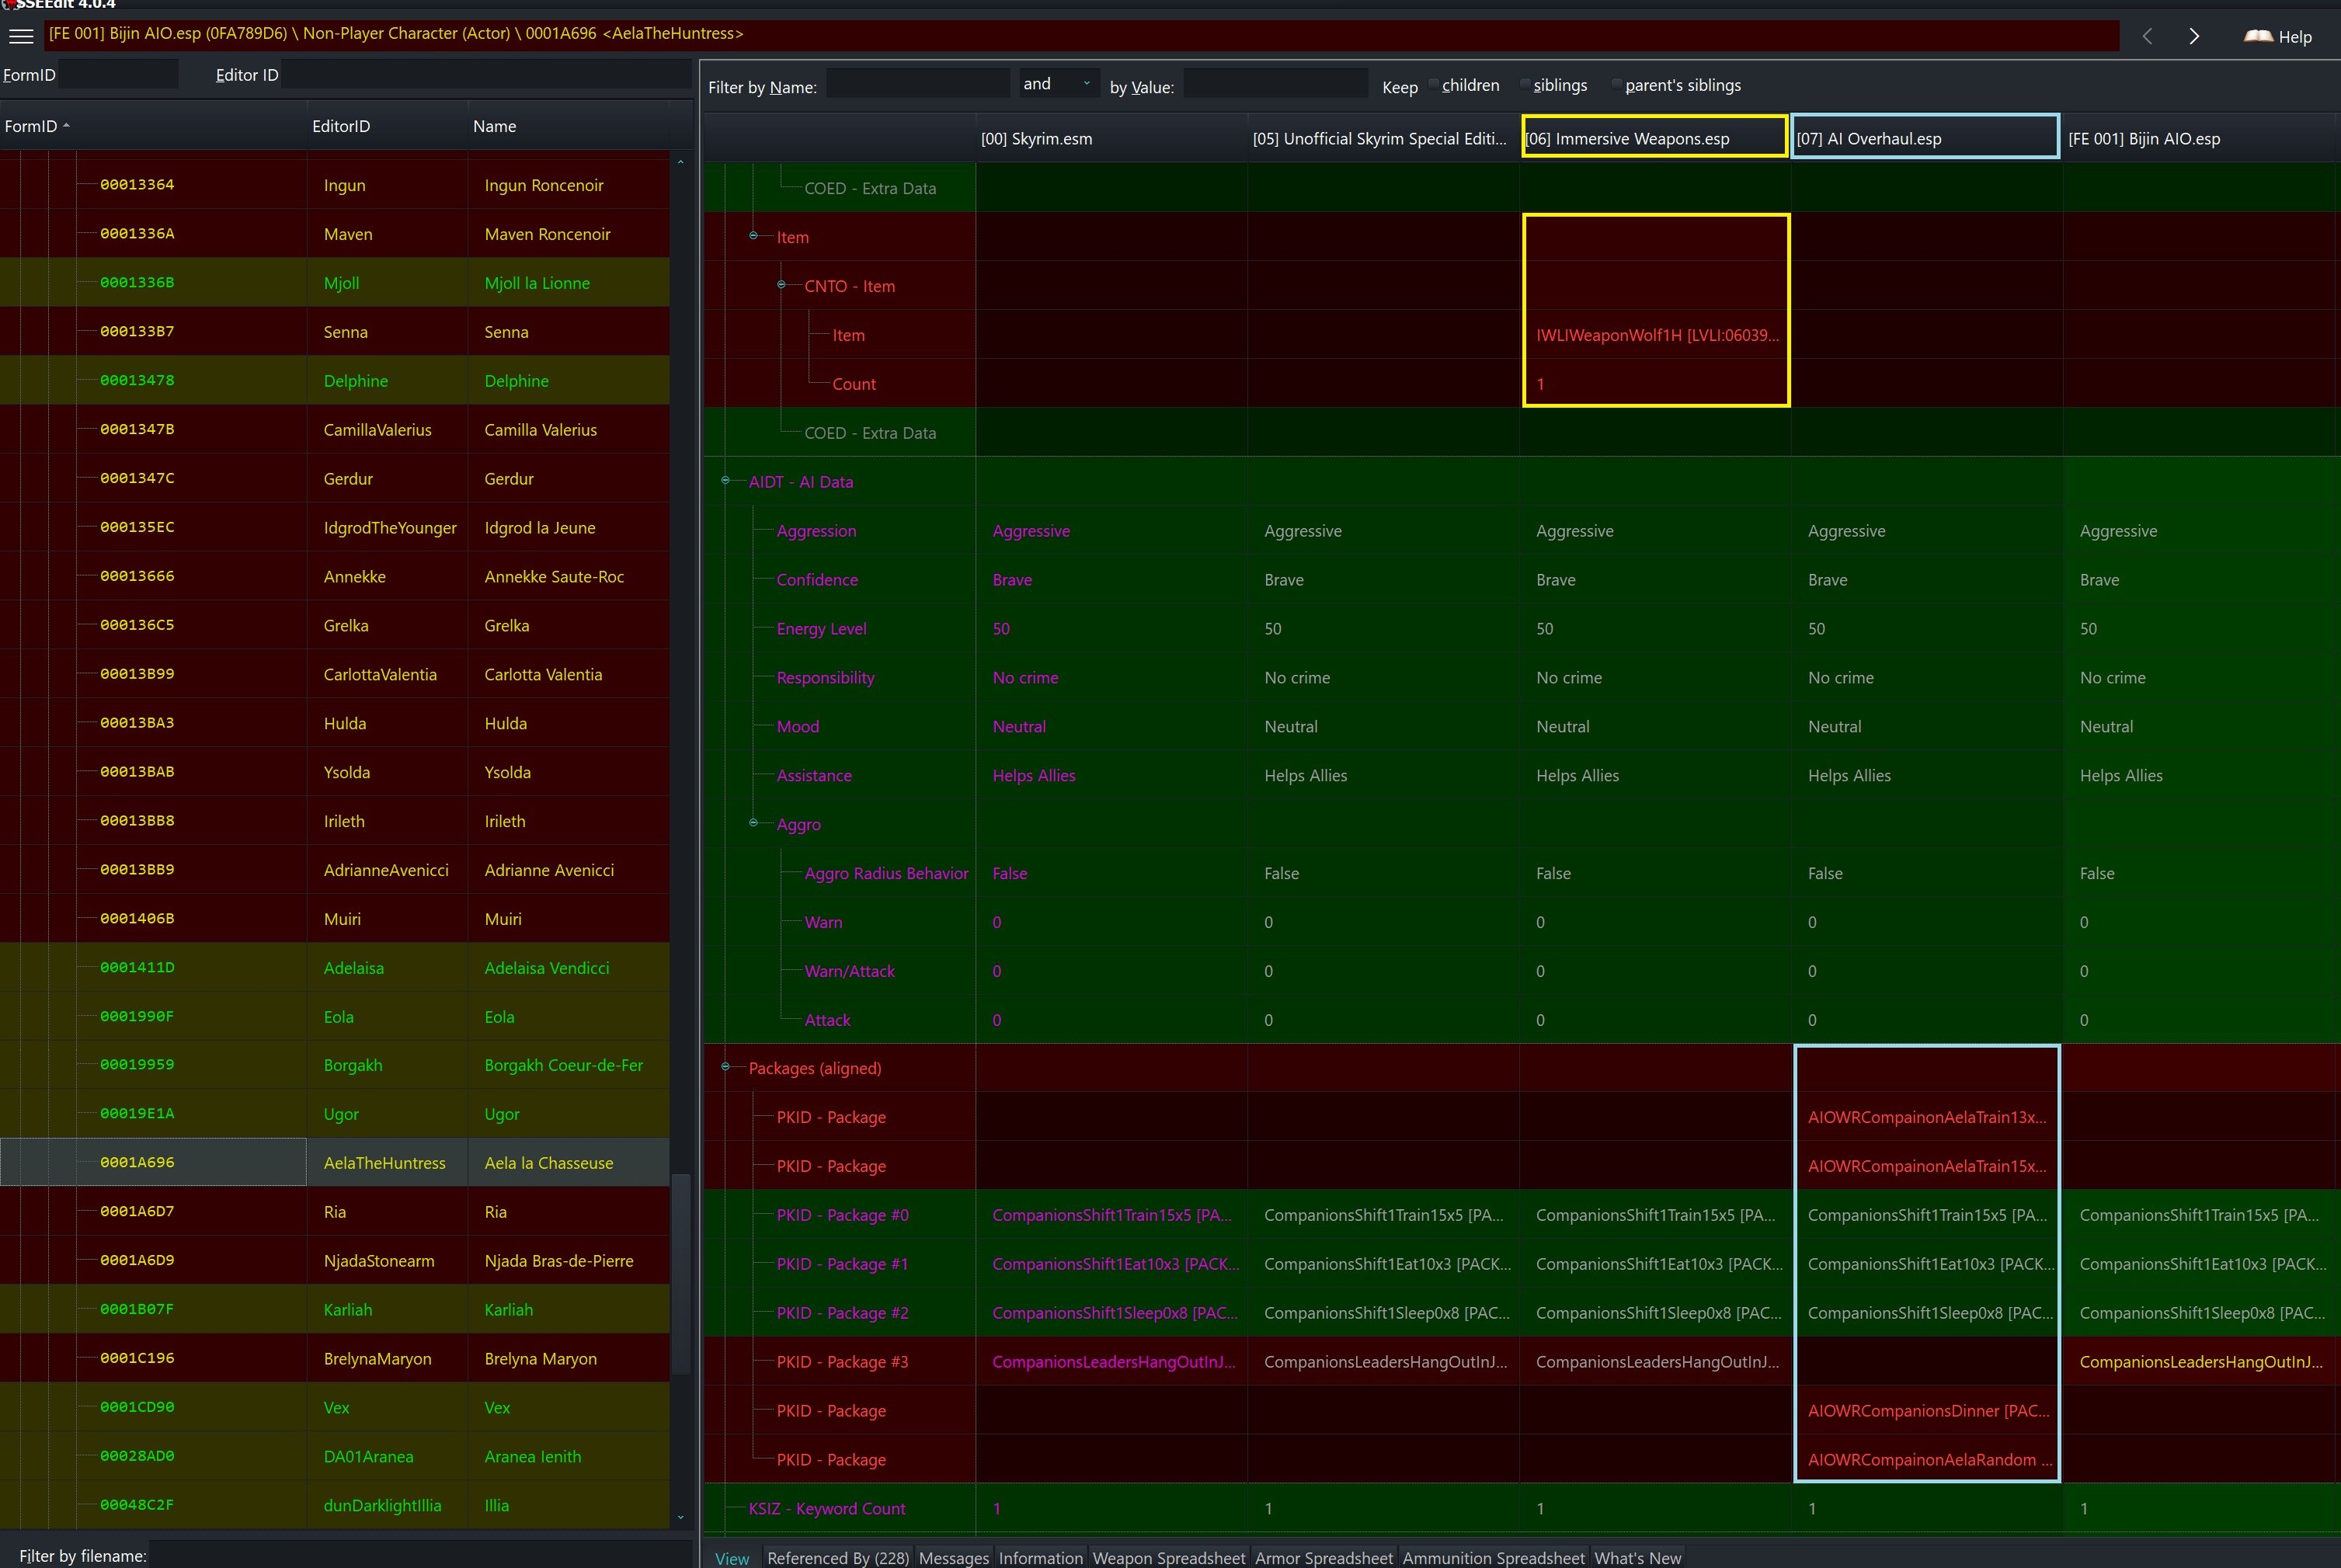Navigate forward with the right arrow
2341x1568 pixels.
2194,36
